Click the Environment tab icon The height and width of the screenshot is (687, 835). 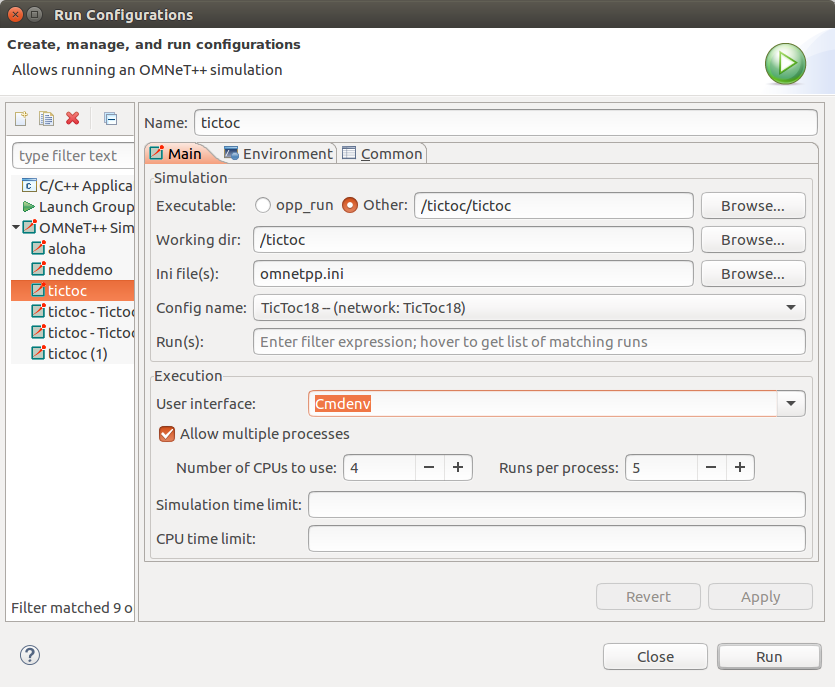[x=231, y=153]
